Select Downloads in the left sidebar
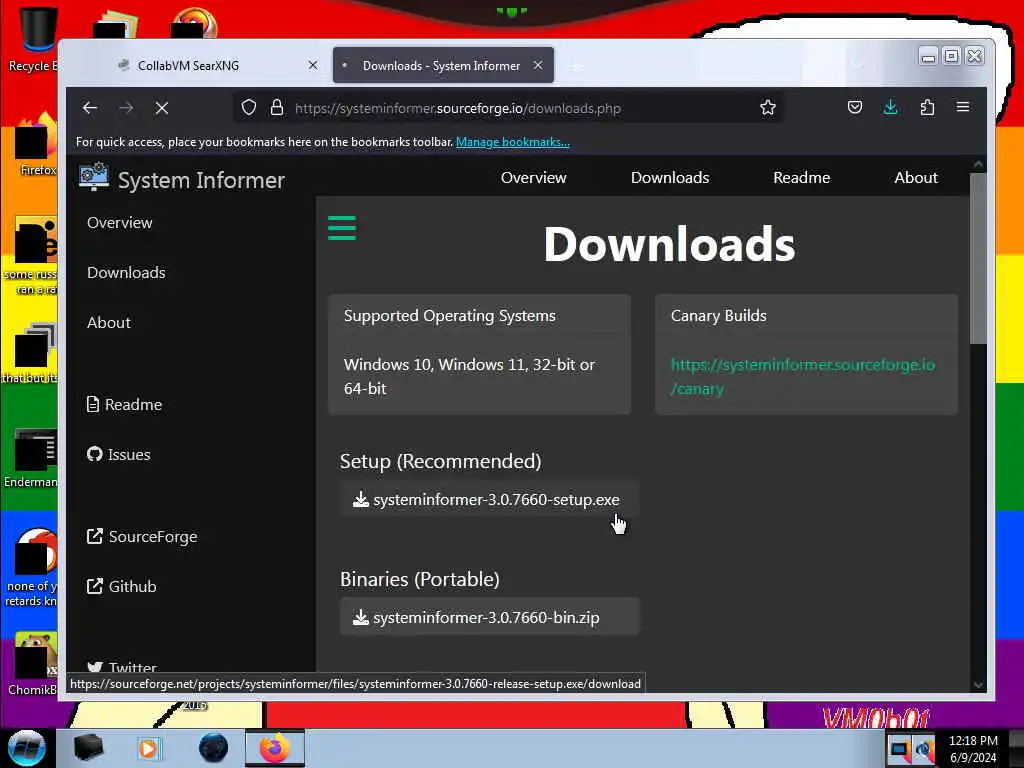 pyautogui.click(x=126, y=272)
